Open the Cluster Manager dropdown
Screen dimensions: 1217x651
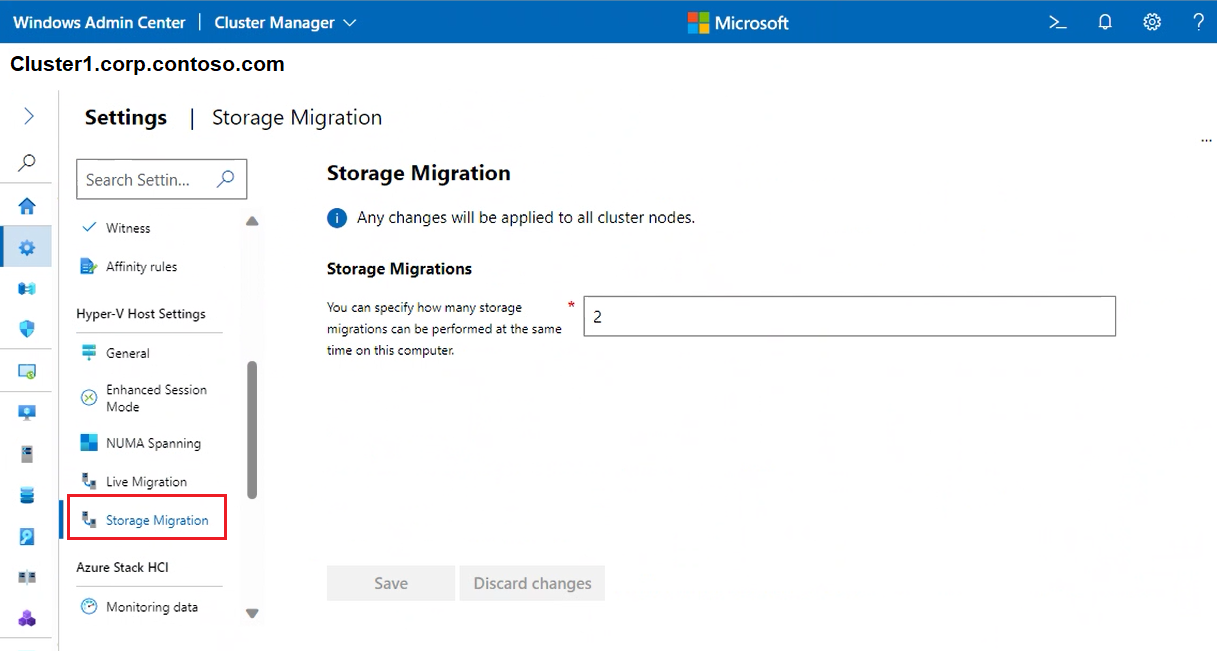(x=285, y=22)
